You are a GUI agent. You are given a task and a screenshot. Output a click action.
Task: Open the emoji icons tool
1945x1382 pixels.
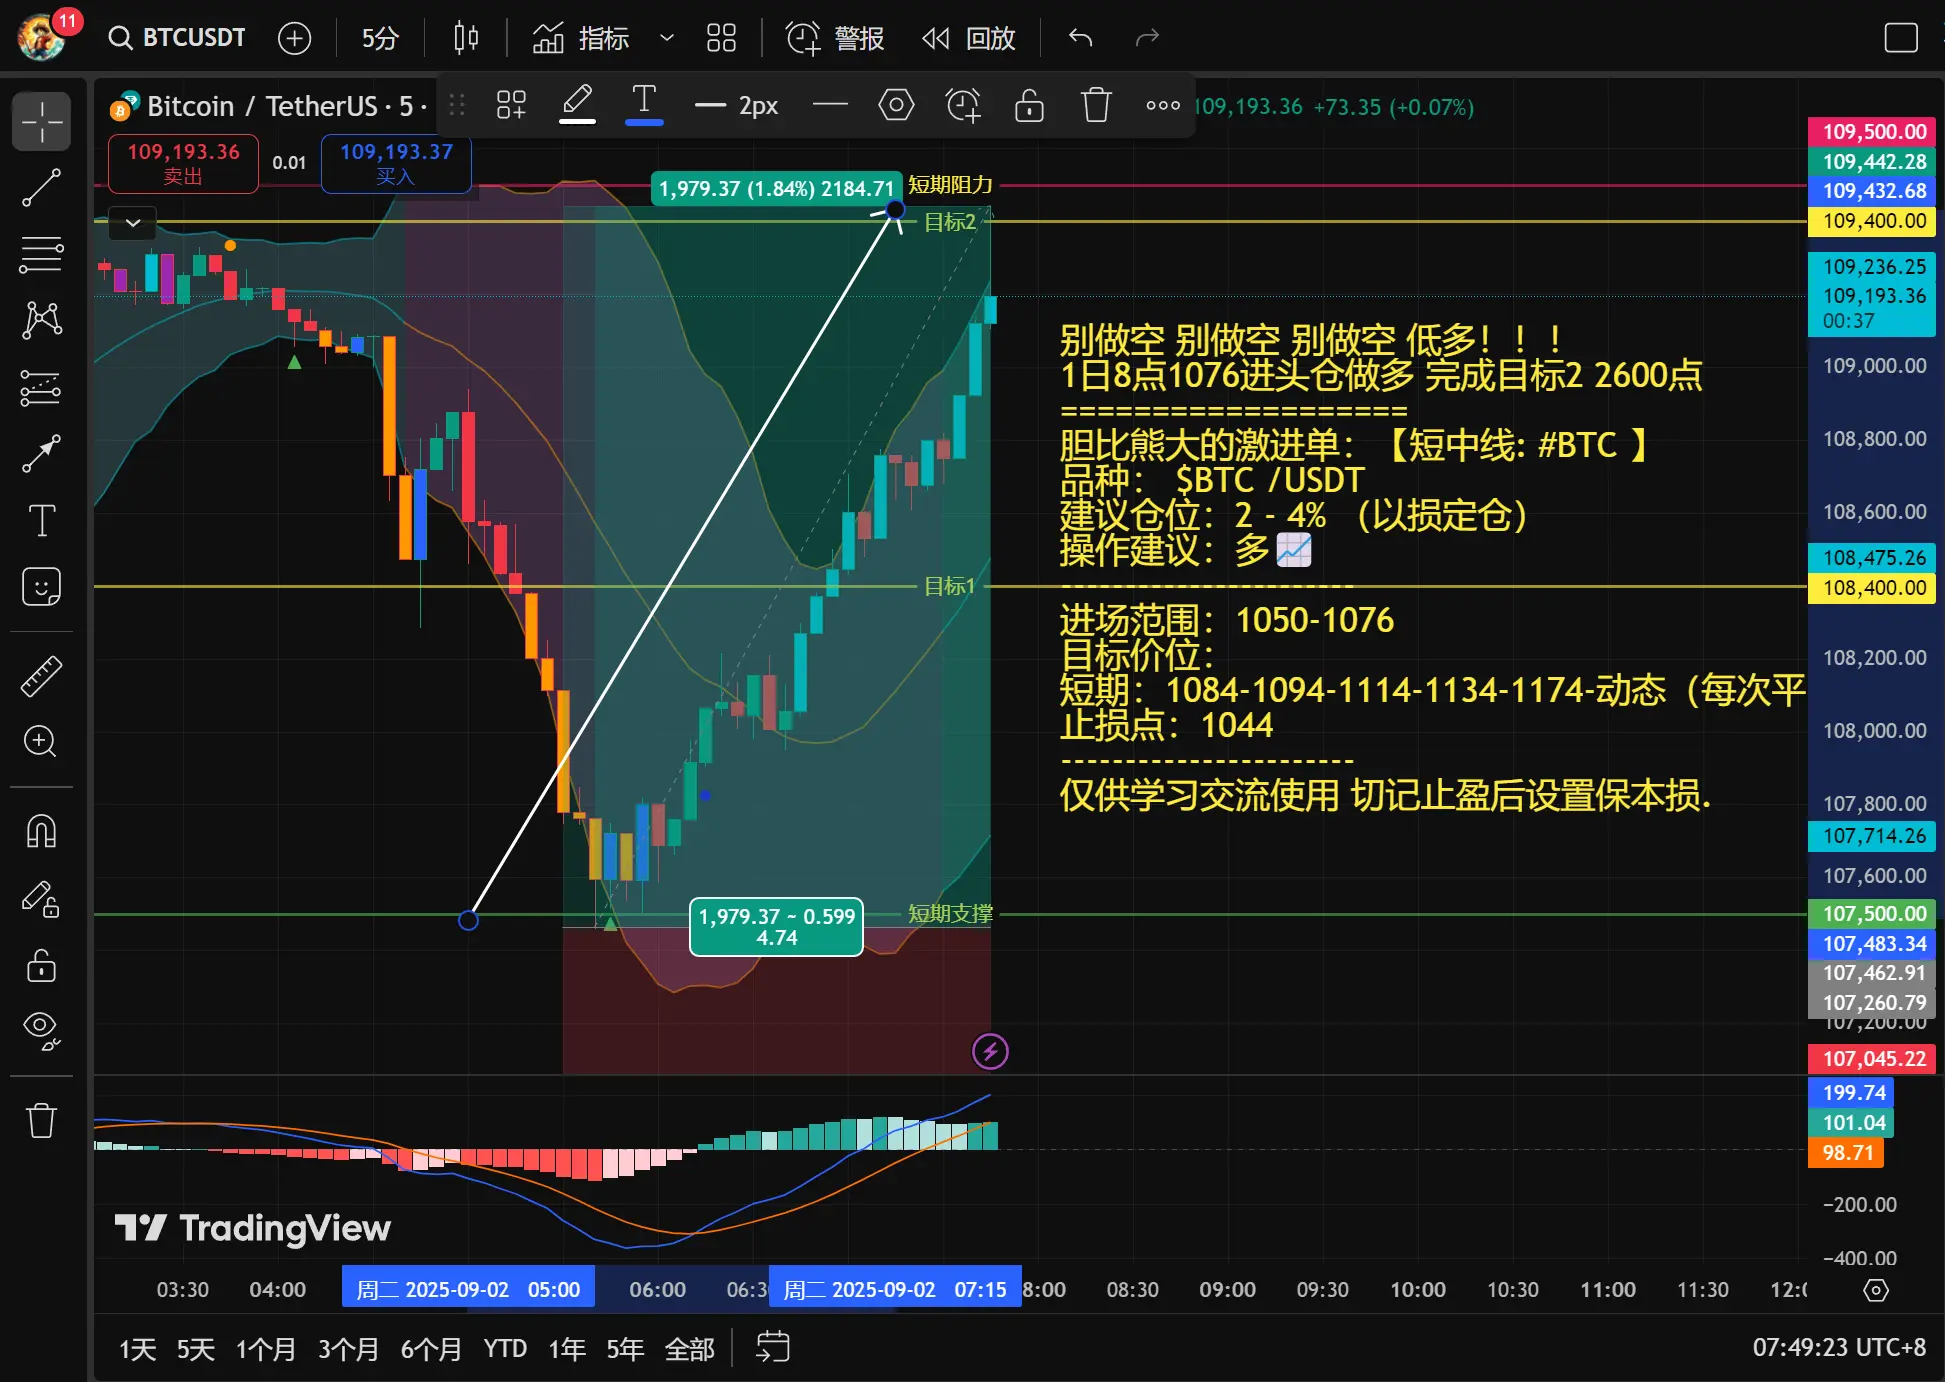click(41, 586)
